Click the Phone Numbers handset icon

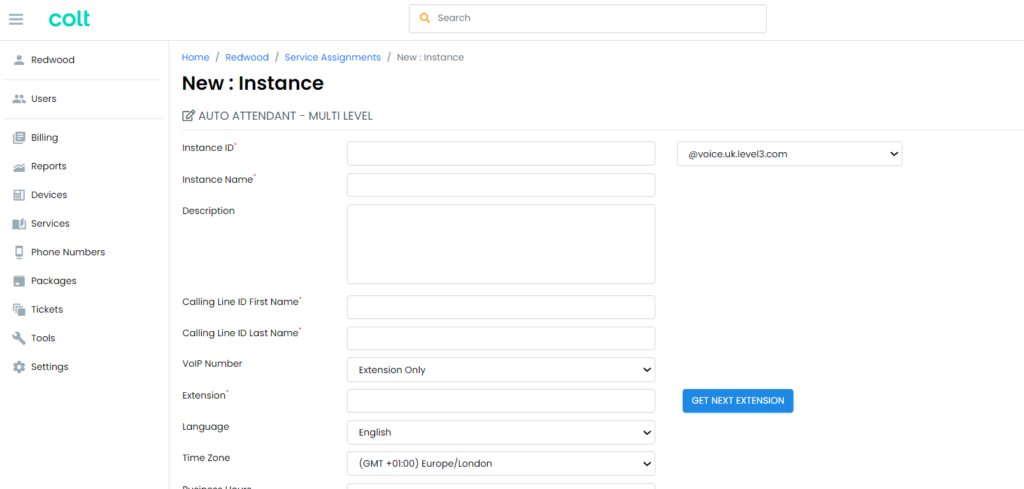19,252
